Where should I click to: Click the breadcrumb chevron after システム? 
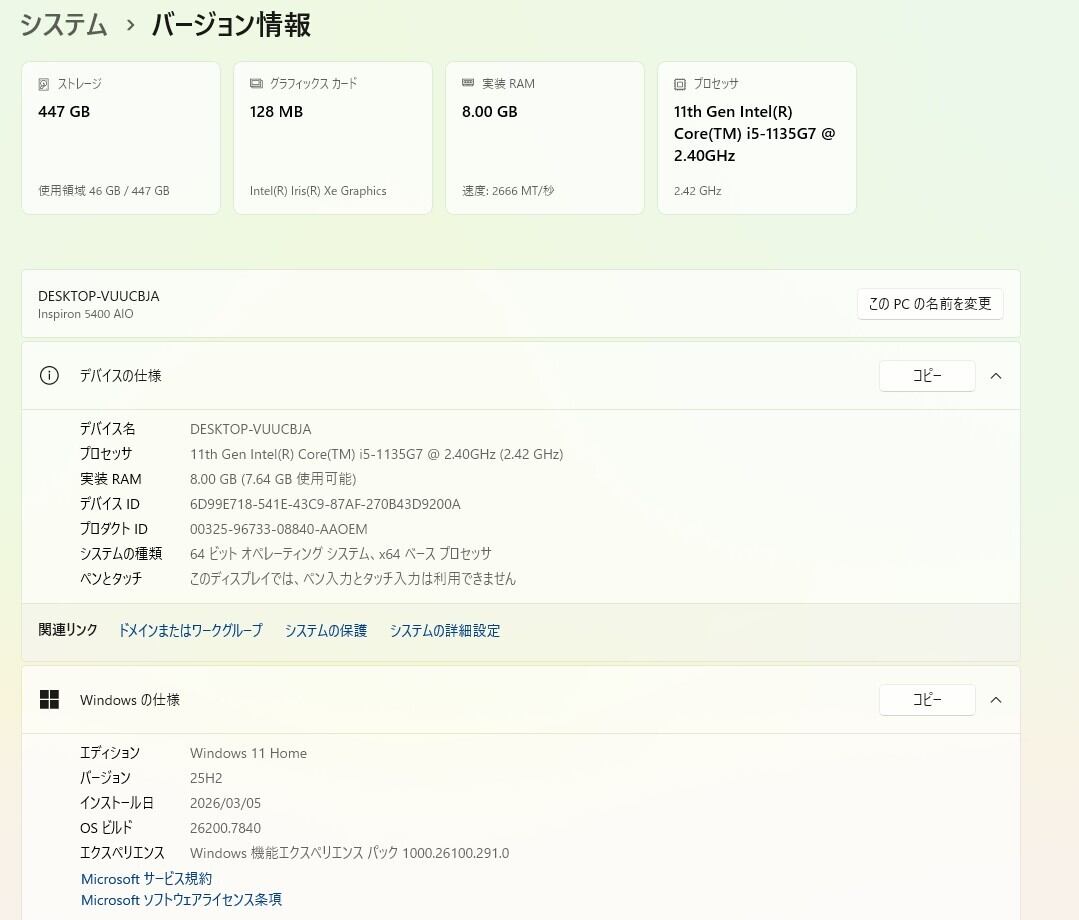pyautogui.click(x=130, y=26)
